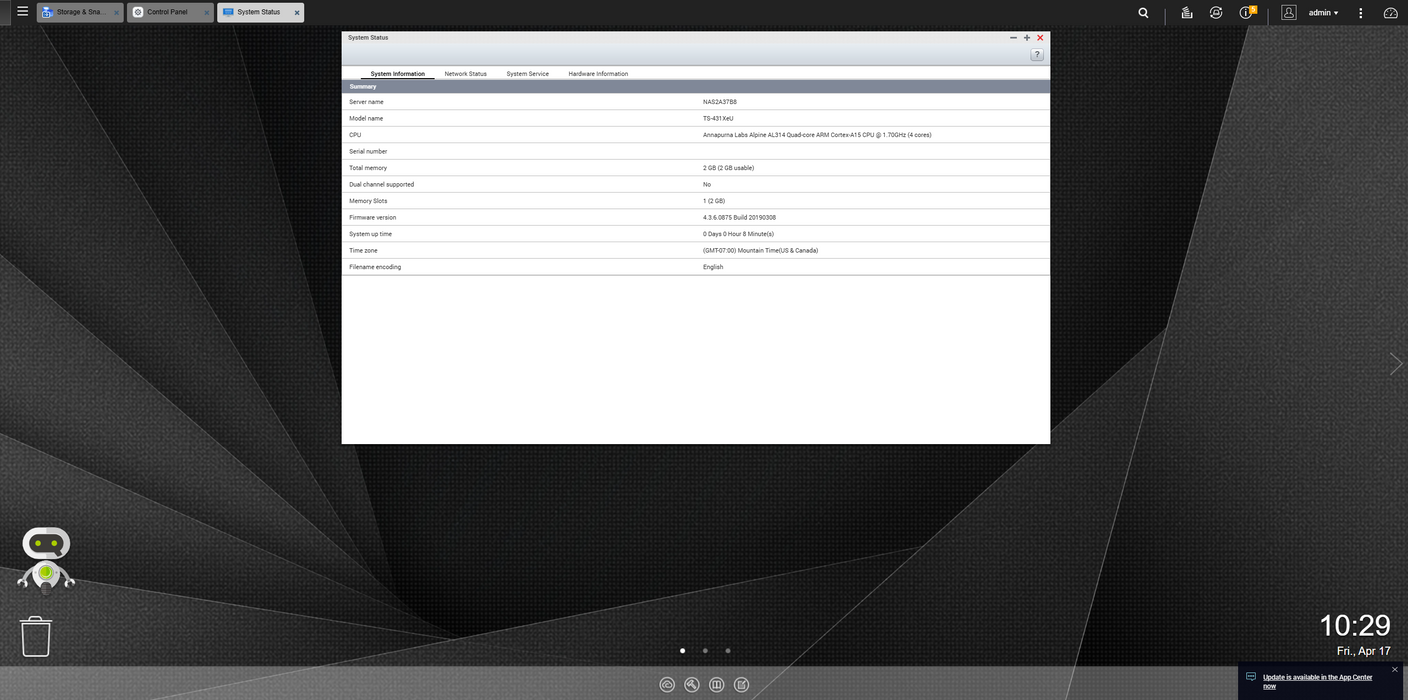Open feedback edit icon in bottom dock
Viewport: 1408px width, 700px height.
(x=741, y=685)
